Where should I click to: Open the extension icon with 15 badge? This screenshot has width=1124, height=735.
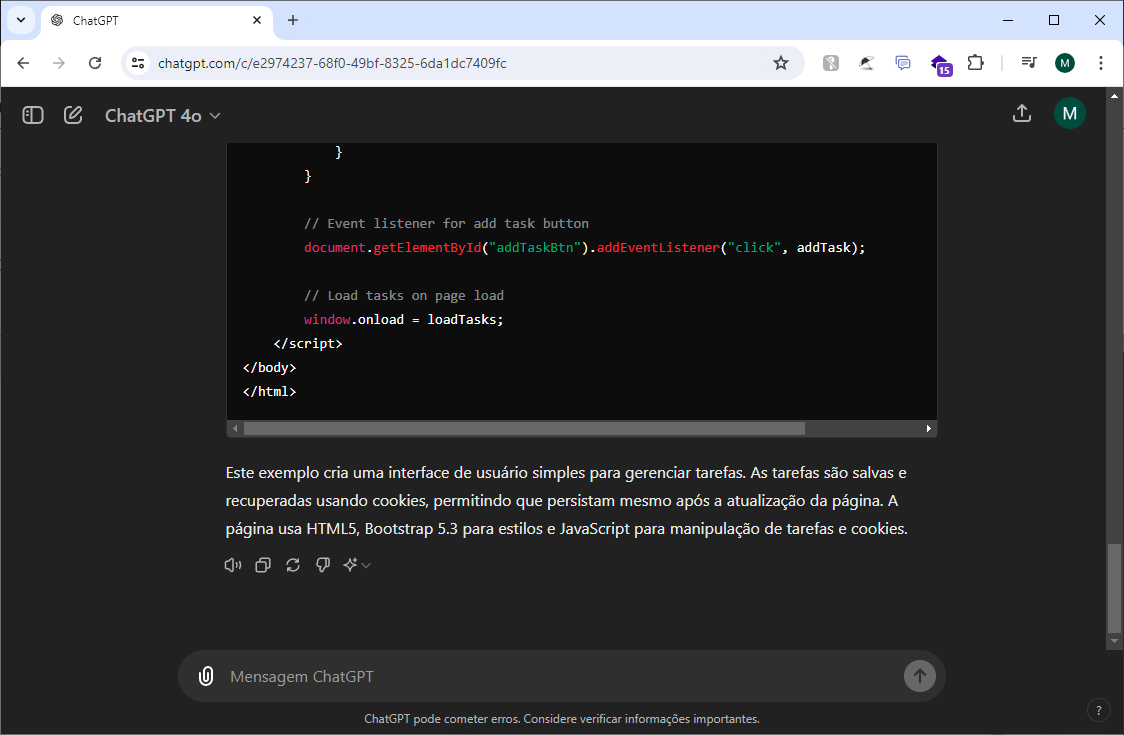coord(940,65)
